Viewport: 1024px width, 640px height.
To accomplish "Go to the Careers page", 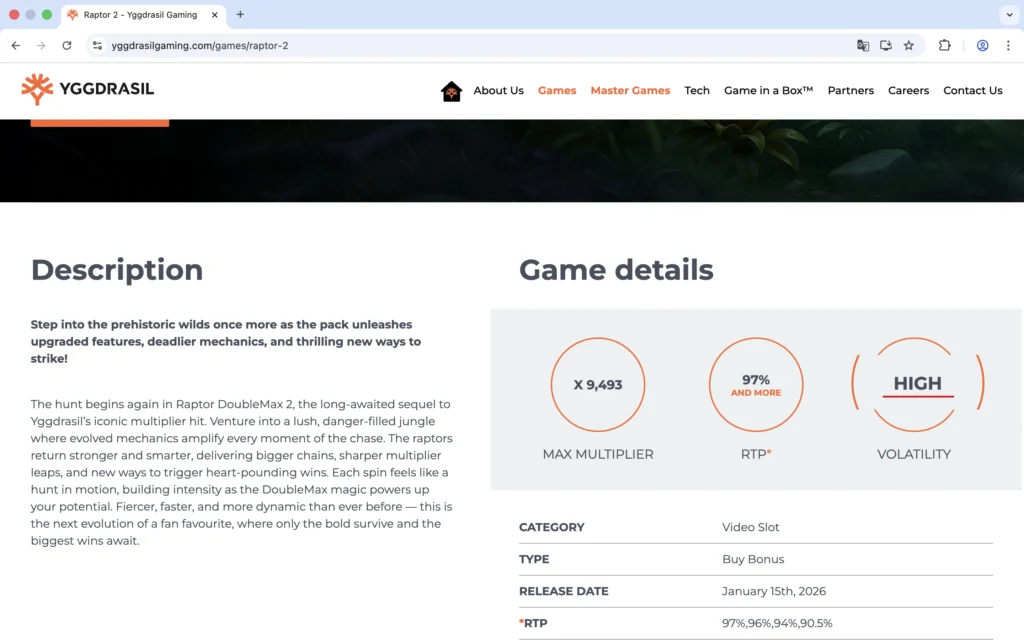I will (908, 91).
